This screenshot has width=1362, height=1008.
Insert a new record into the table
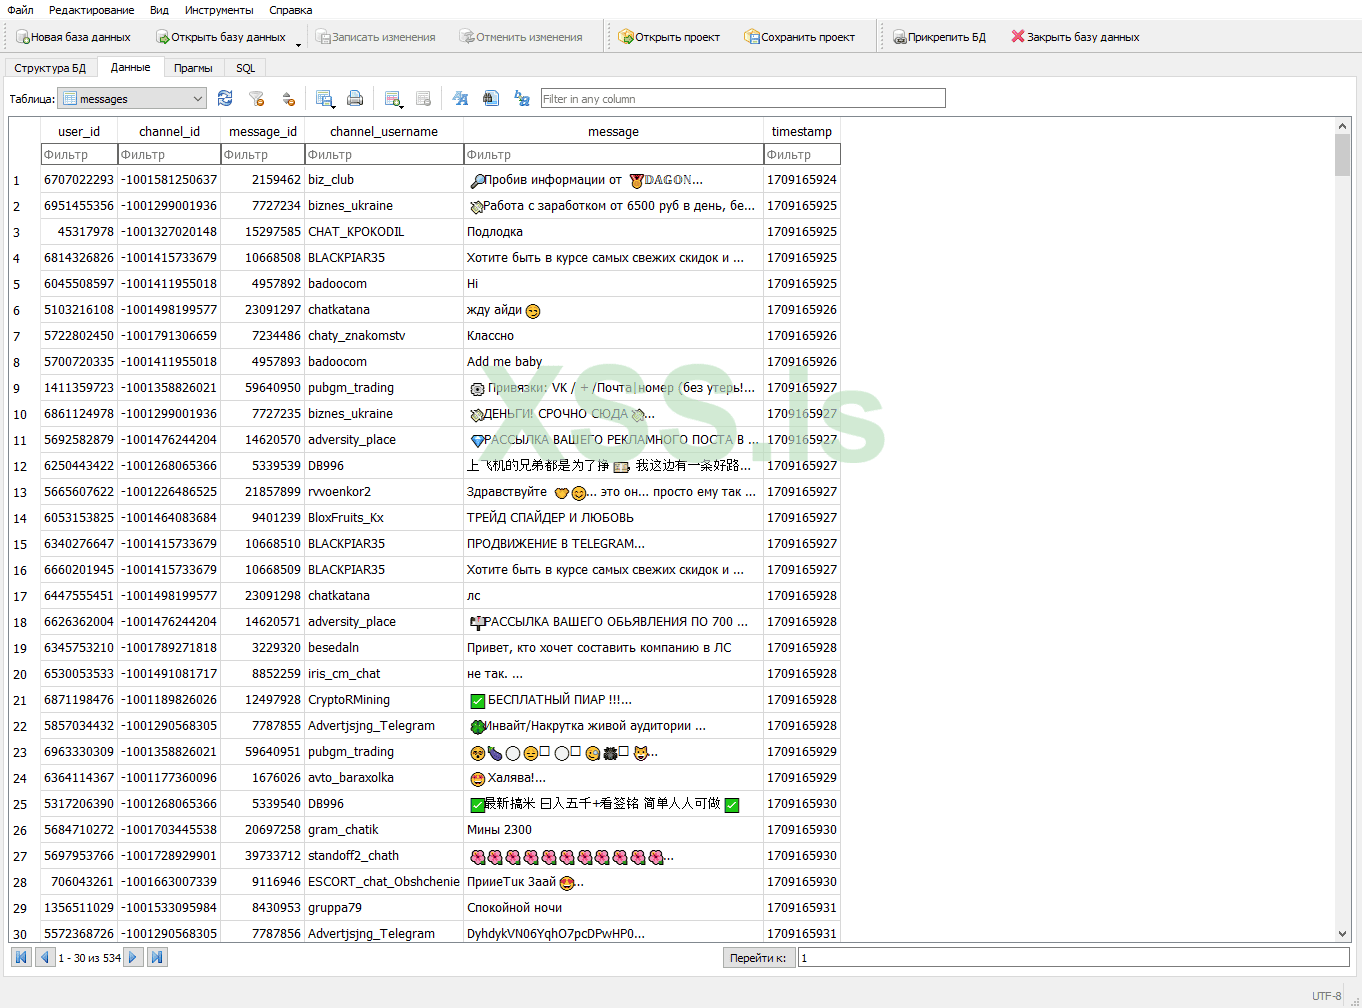pyautogui.click(x=393, y=98)
